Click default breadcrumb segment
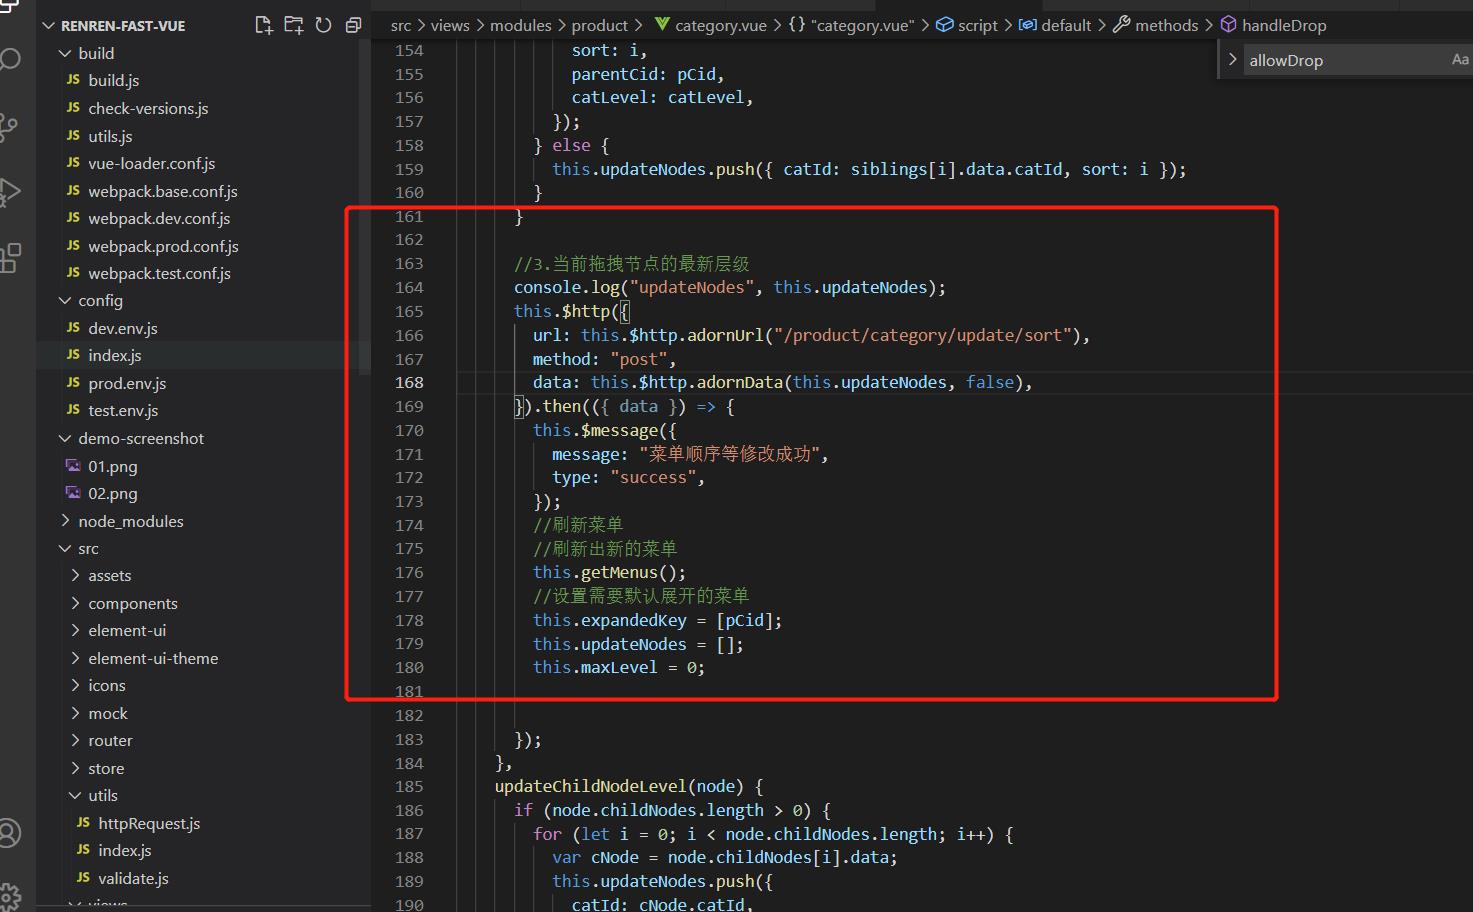The width and height of the screenshot is (1473, 912). (x=1055, y=25)
